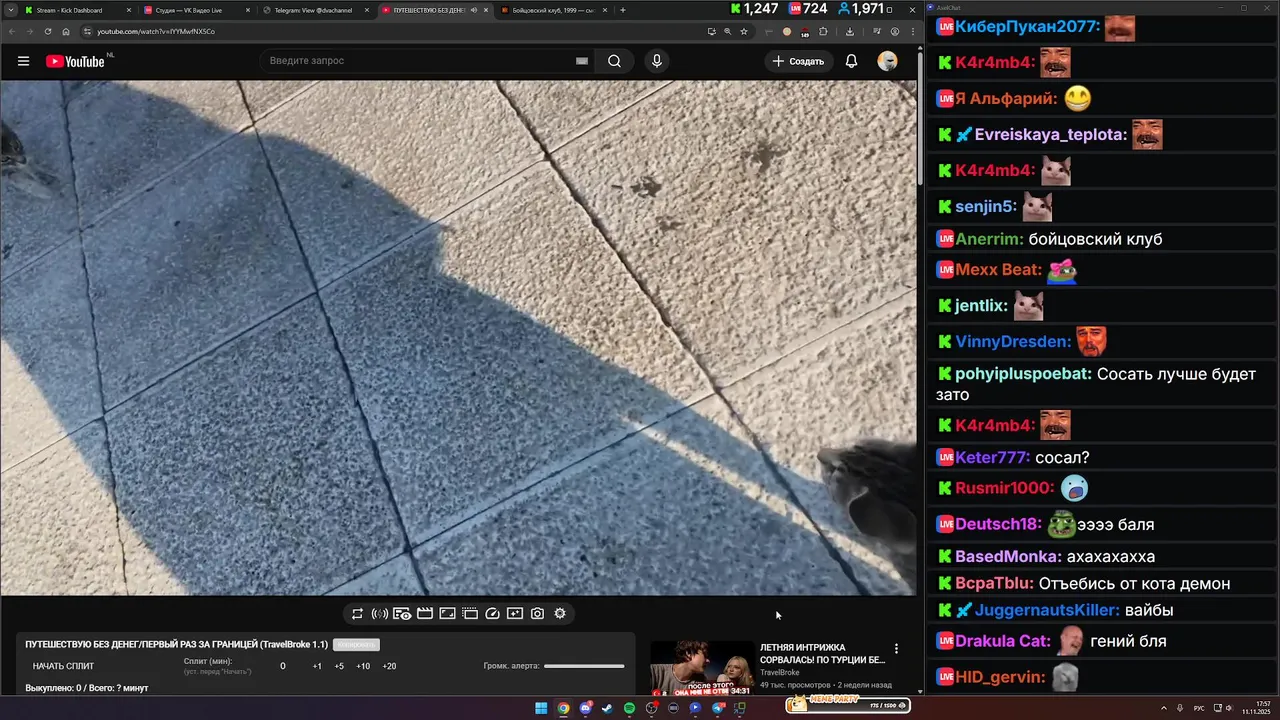Open a new browser tab

(623, 10)
